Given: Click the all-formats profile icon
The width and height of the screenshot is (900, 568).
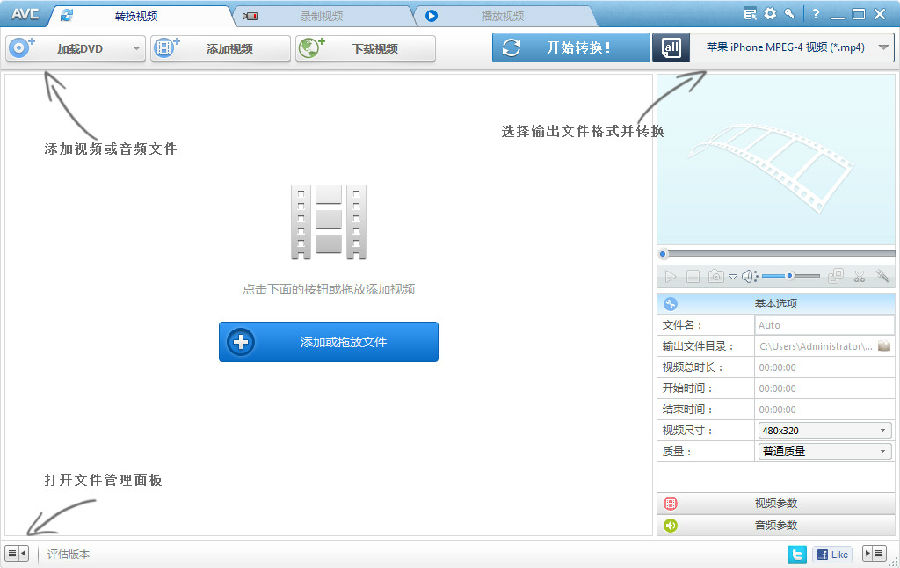Looking at the screenshot, I should click(670, 48).
